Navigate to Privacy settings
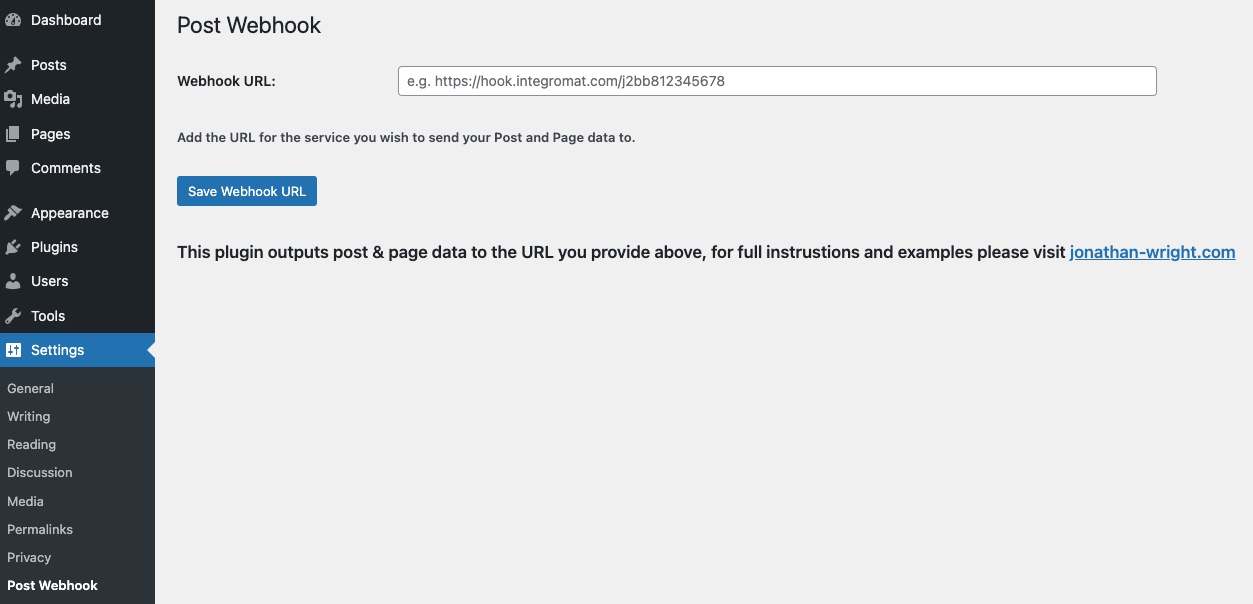1253x604 pixels. click(28, 557)
